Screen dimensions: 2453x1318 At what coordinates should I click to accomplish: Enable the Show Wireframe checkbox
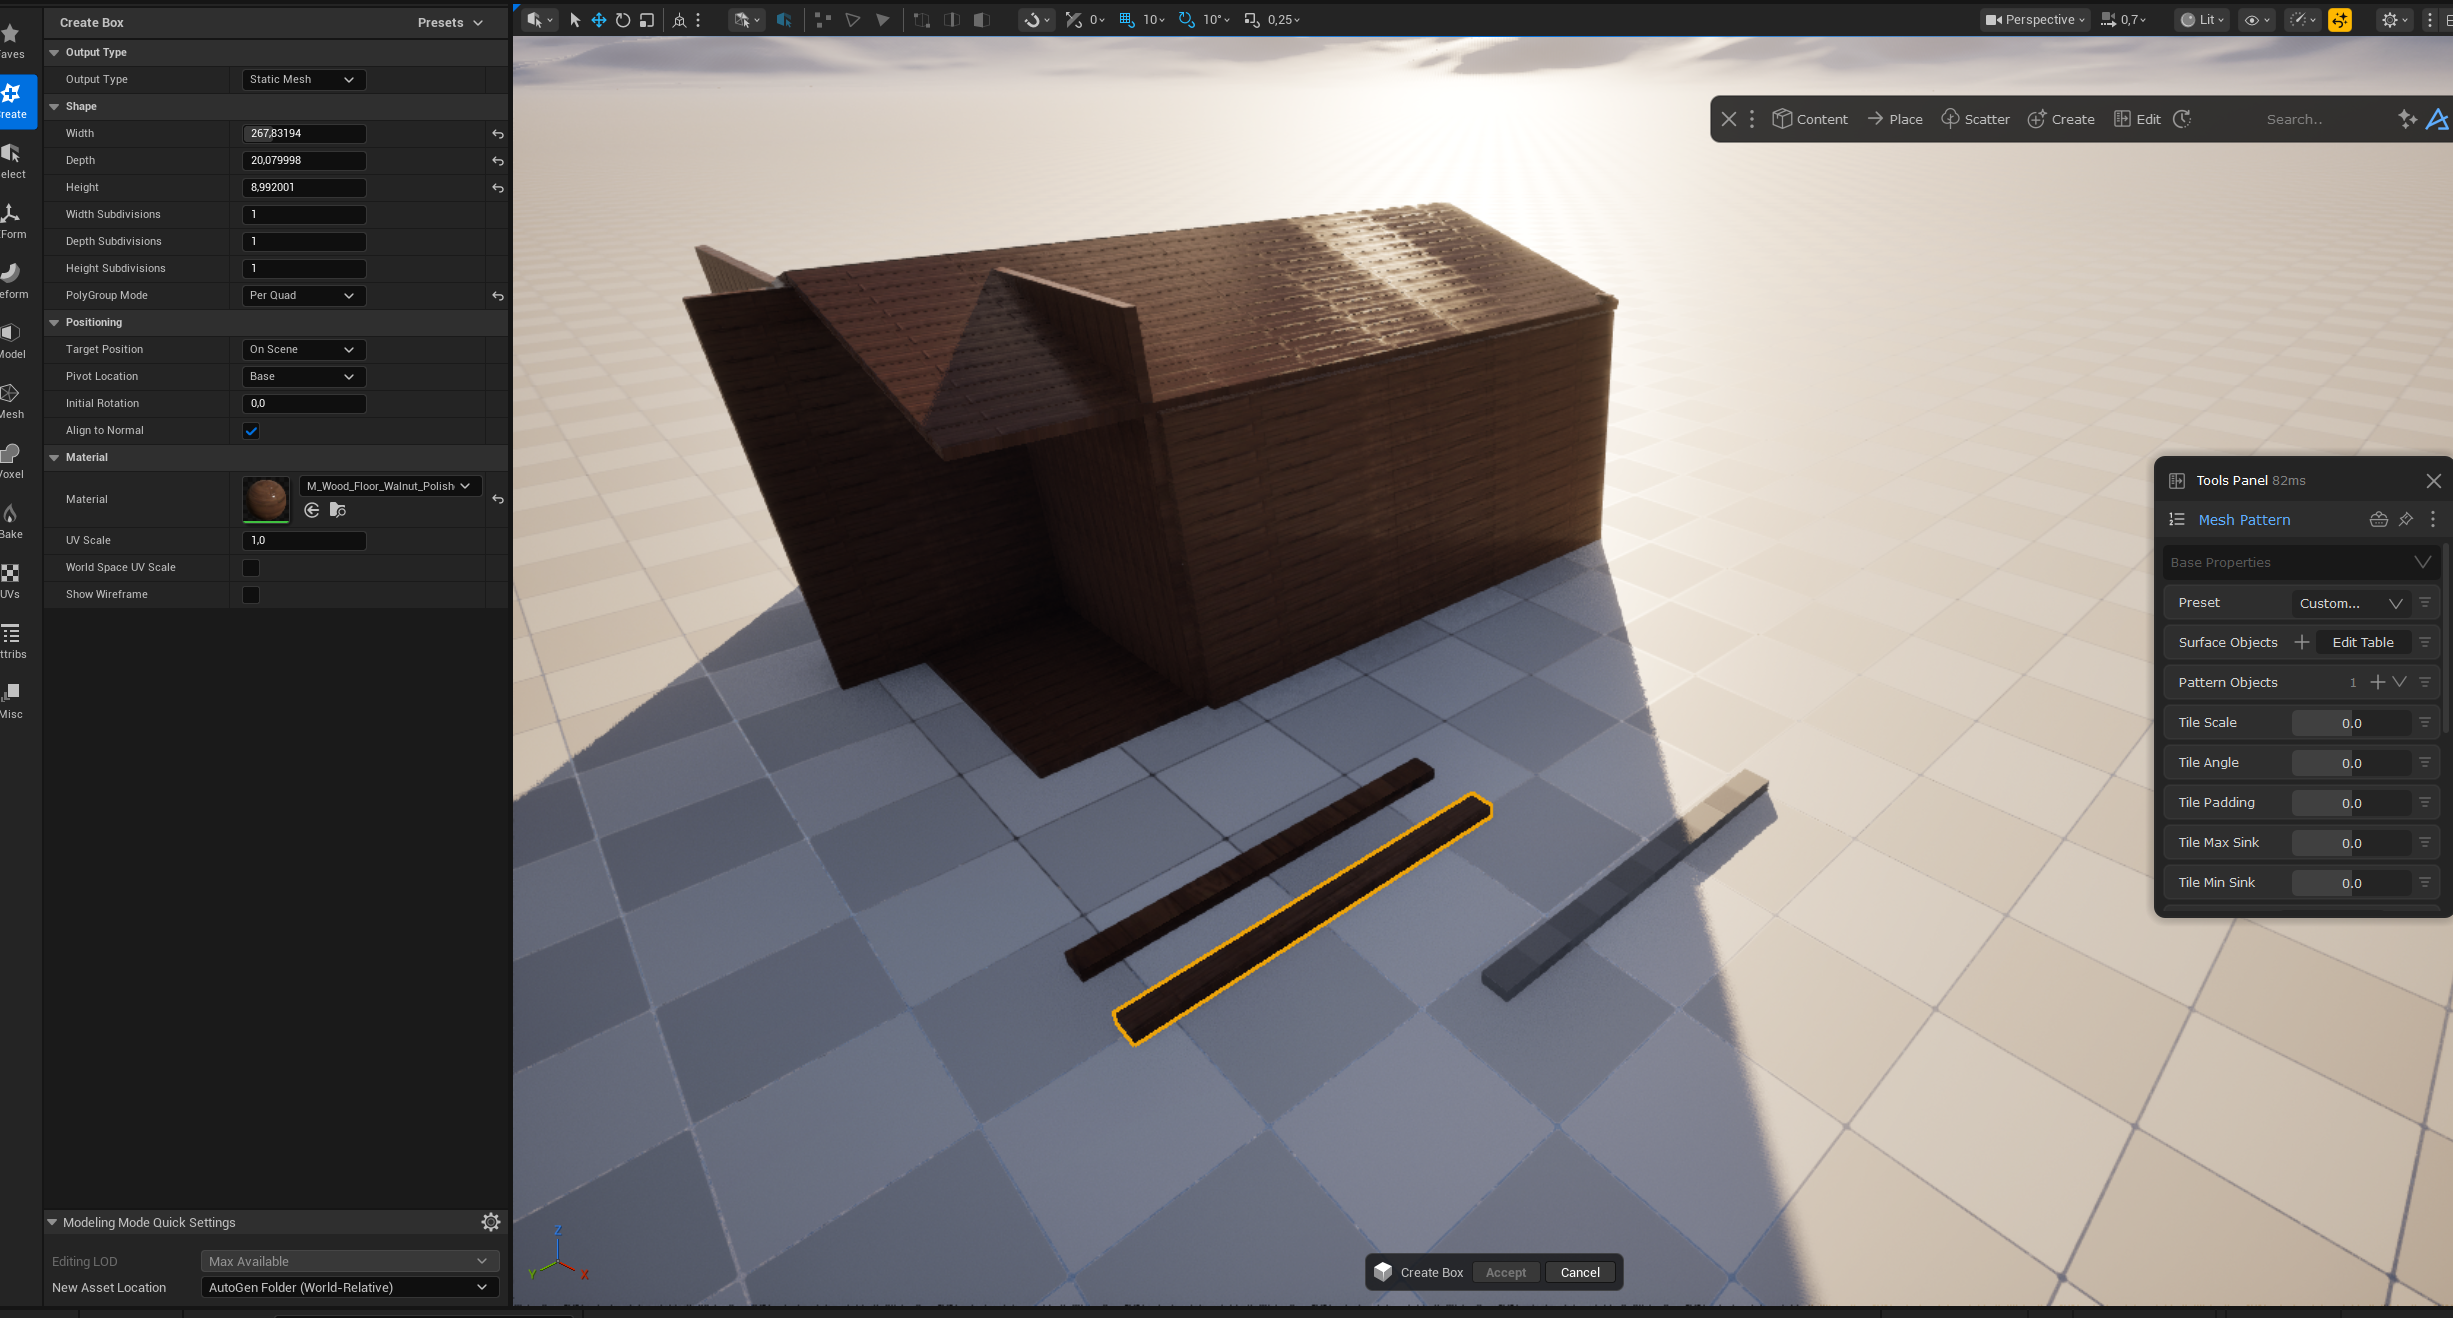[x=251, y=595]
